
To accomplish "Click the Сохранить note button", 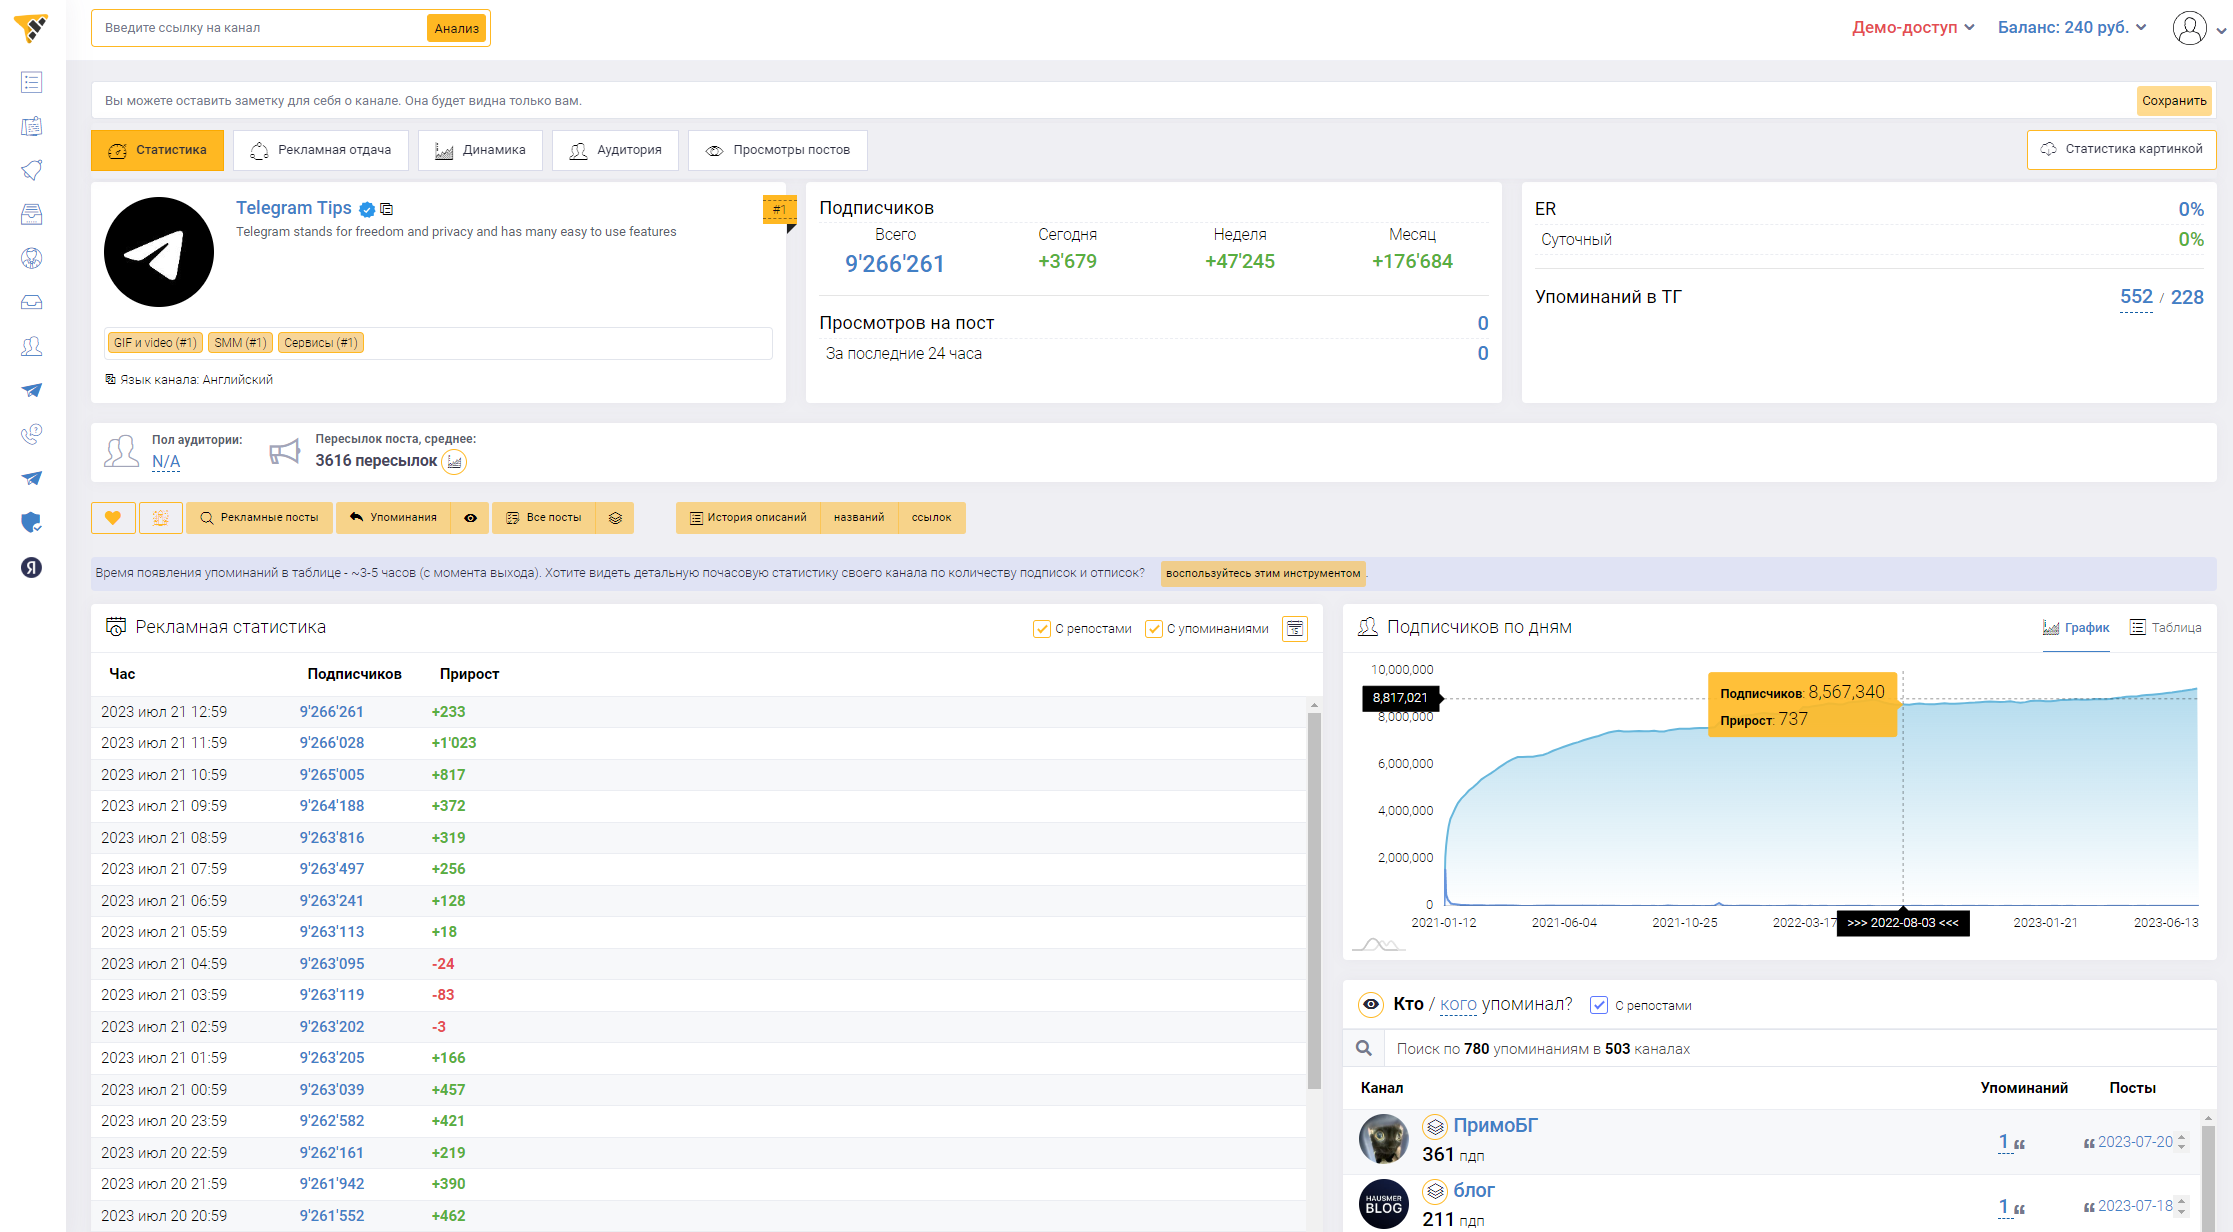I will tap(2174, 100).
